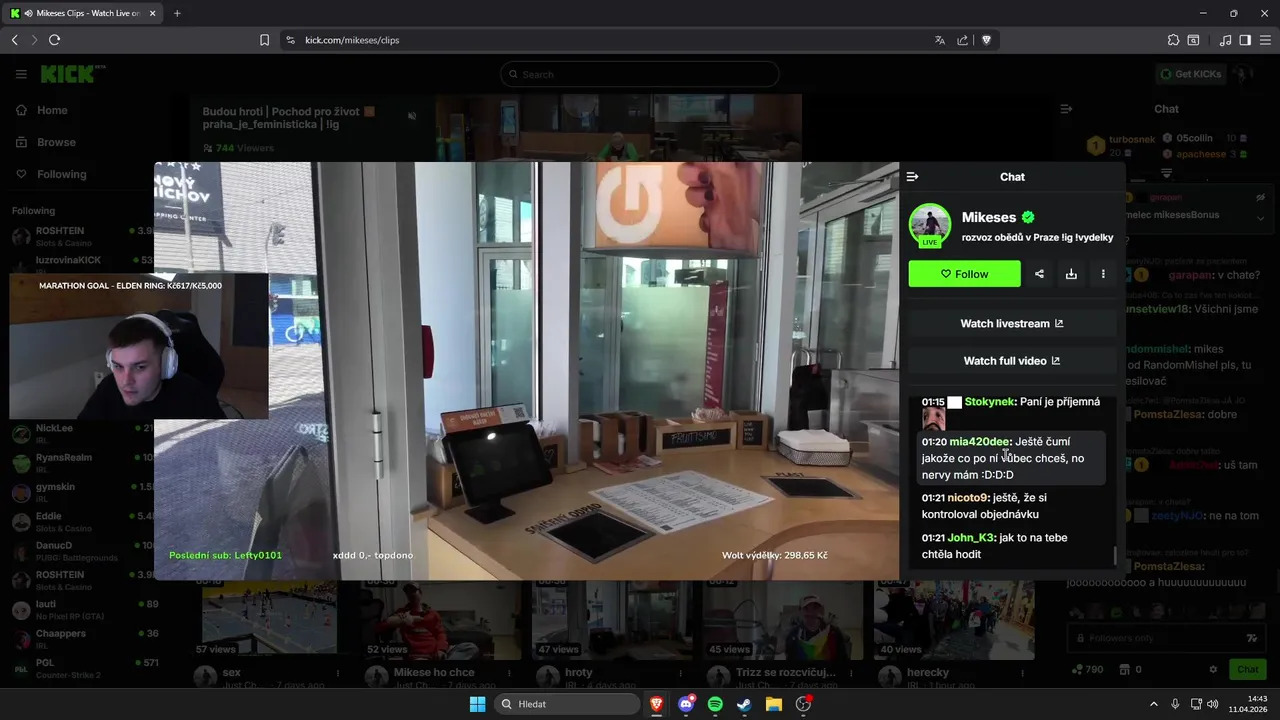Open PGL channel in Following list
Viewport: 1280px width, 720px height.
tap(85, 668)
